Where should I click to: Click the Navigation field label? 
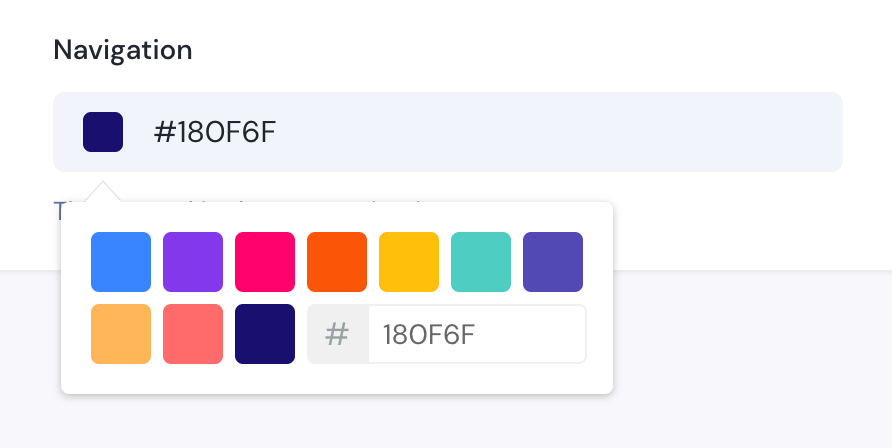point(123,49)
